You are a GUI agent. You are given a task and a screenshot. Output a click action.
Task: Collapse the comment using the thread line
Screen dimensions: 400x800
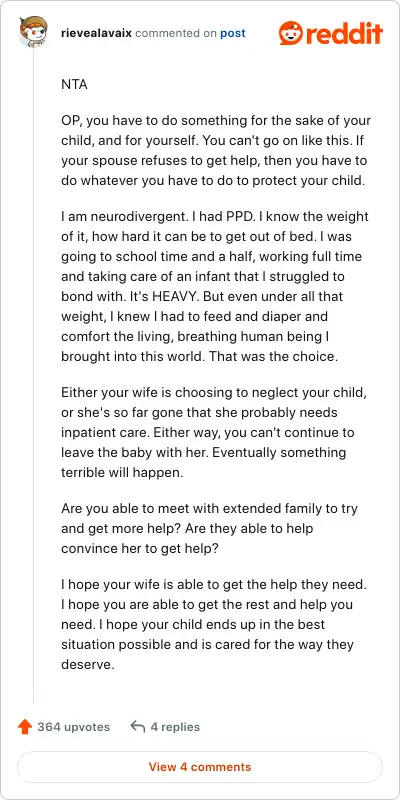click(x=34, y=375)
